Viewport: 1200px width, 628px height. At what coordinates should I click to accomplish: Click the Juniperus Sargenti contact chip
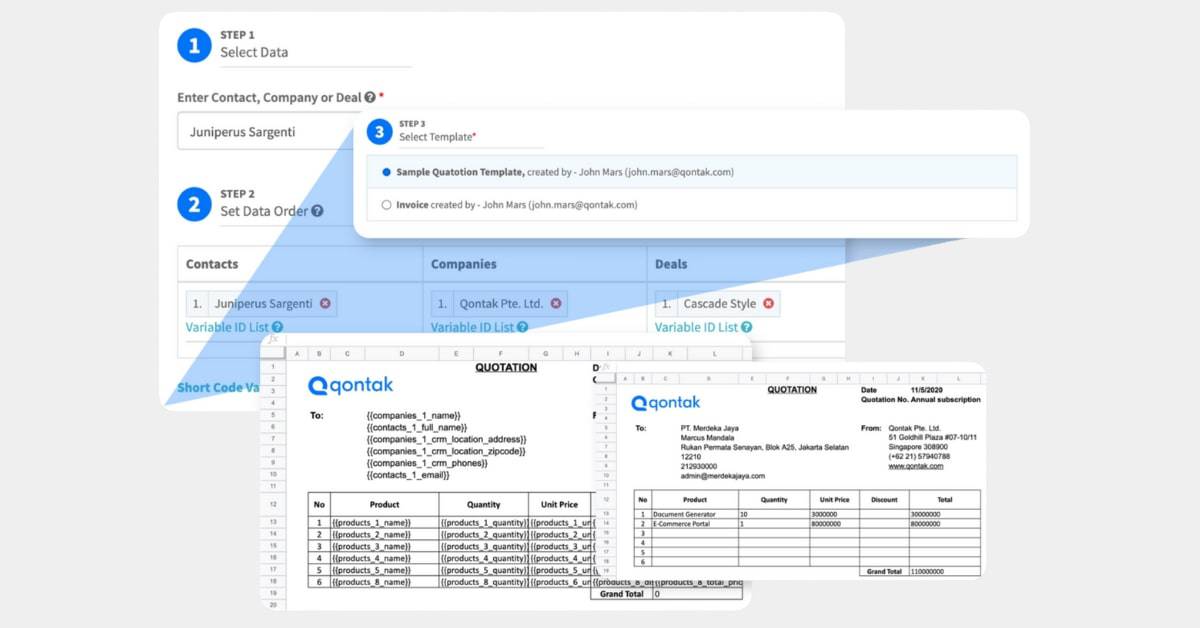262,303
